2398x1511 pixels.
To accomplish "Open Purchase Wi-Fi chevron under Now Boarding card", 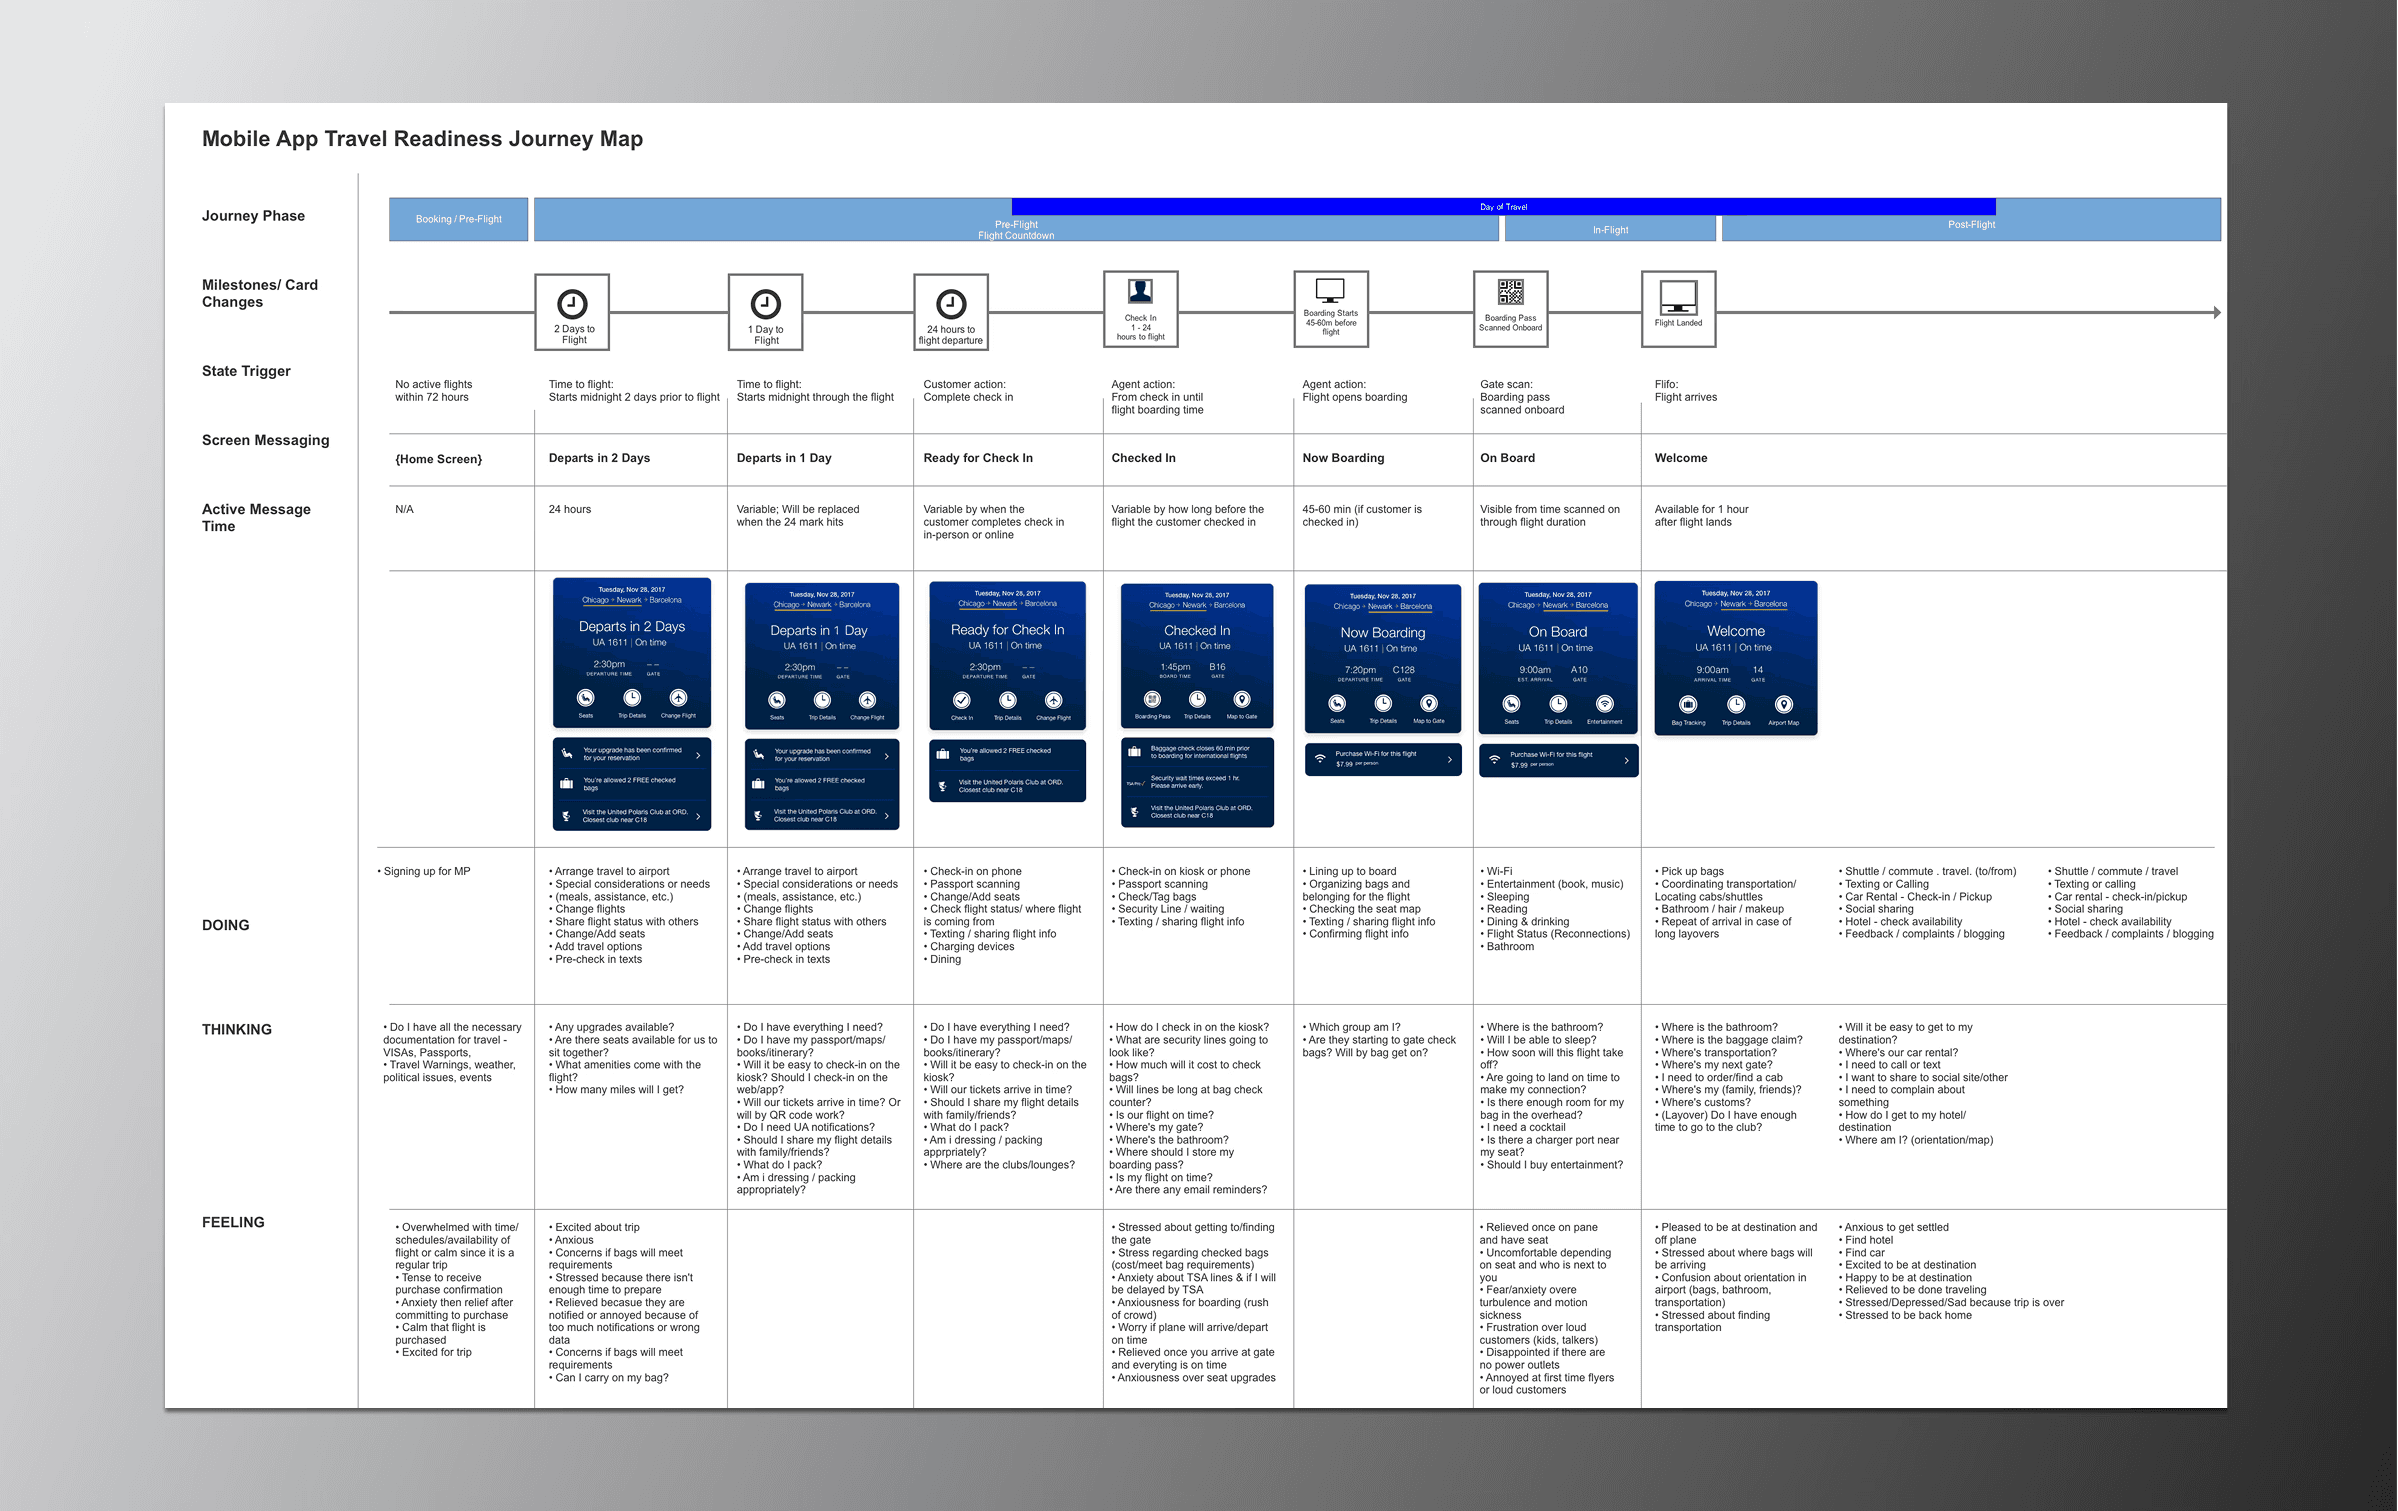I will click(1449, 760).
